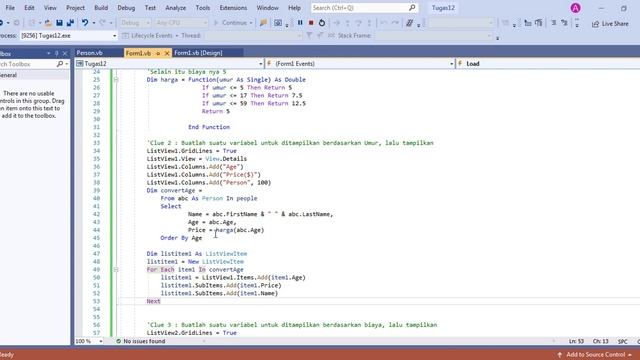Click the Open File toolbar icon
The height and width of the screenshot is (360, 640).
pos(48,23)
